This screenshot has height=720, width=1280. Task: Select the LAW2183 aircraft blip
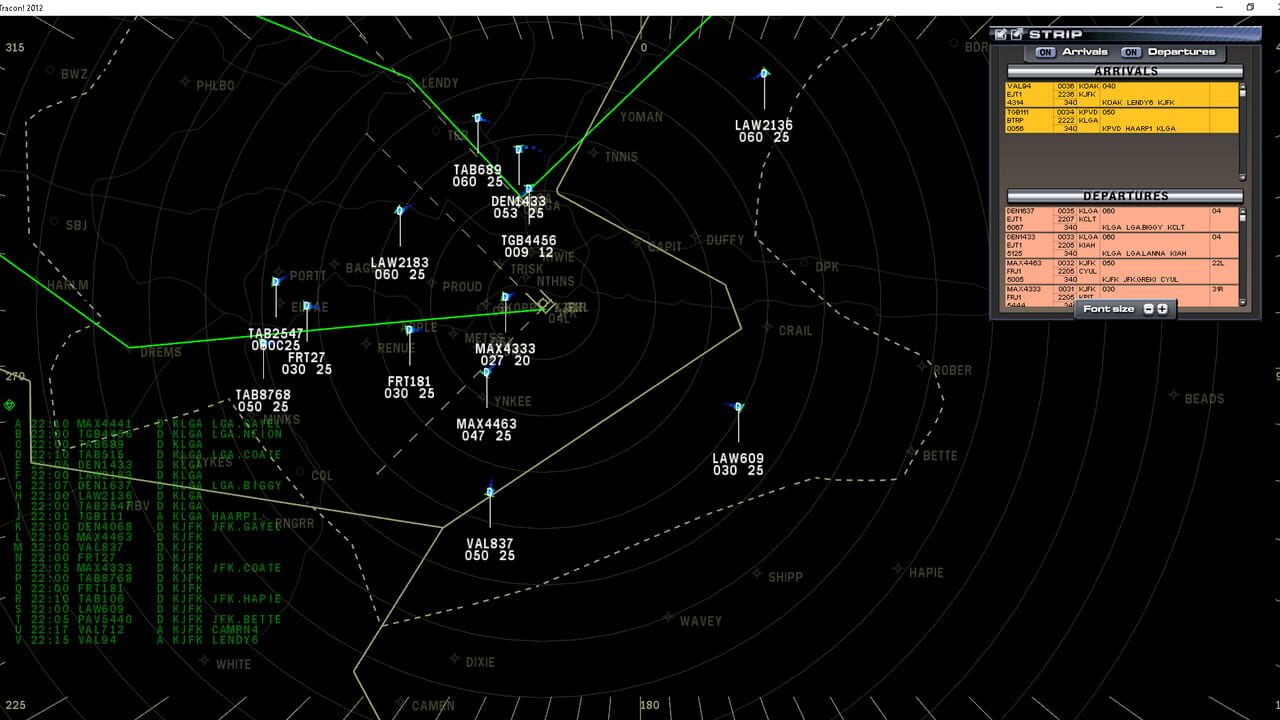[x=399, y=211]
